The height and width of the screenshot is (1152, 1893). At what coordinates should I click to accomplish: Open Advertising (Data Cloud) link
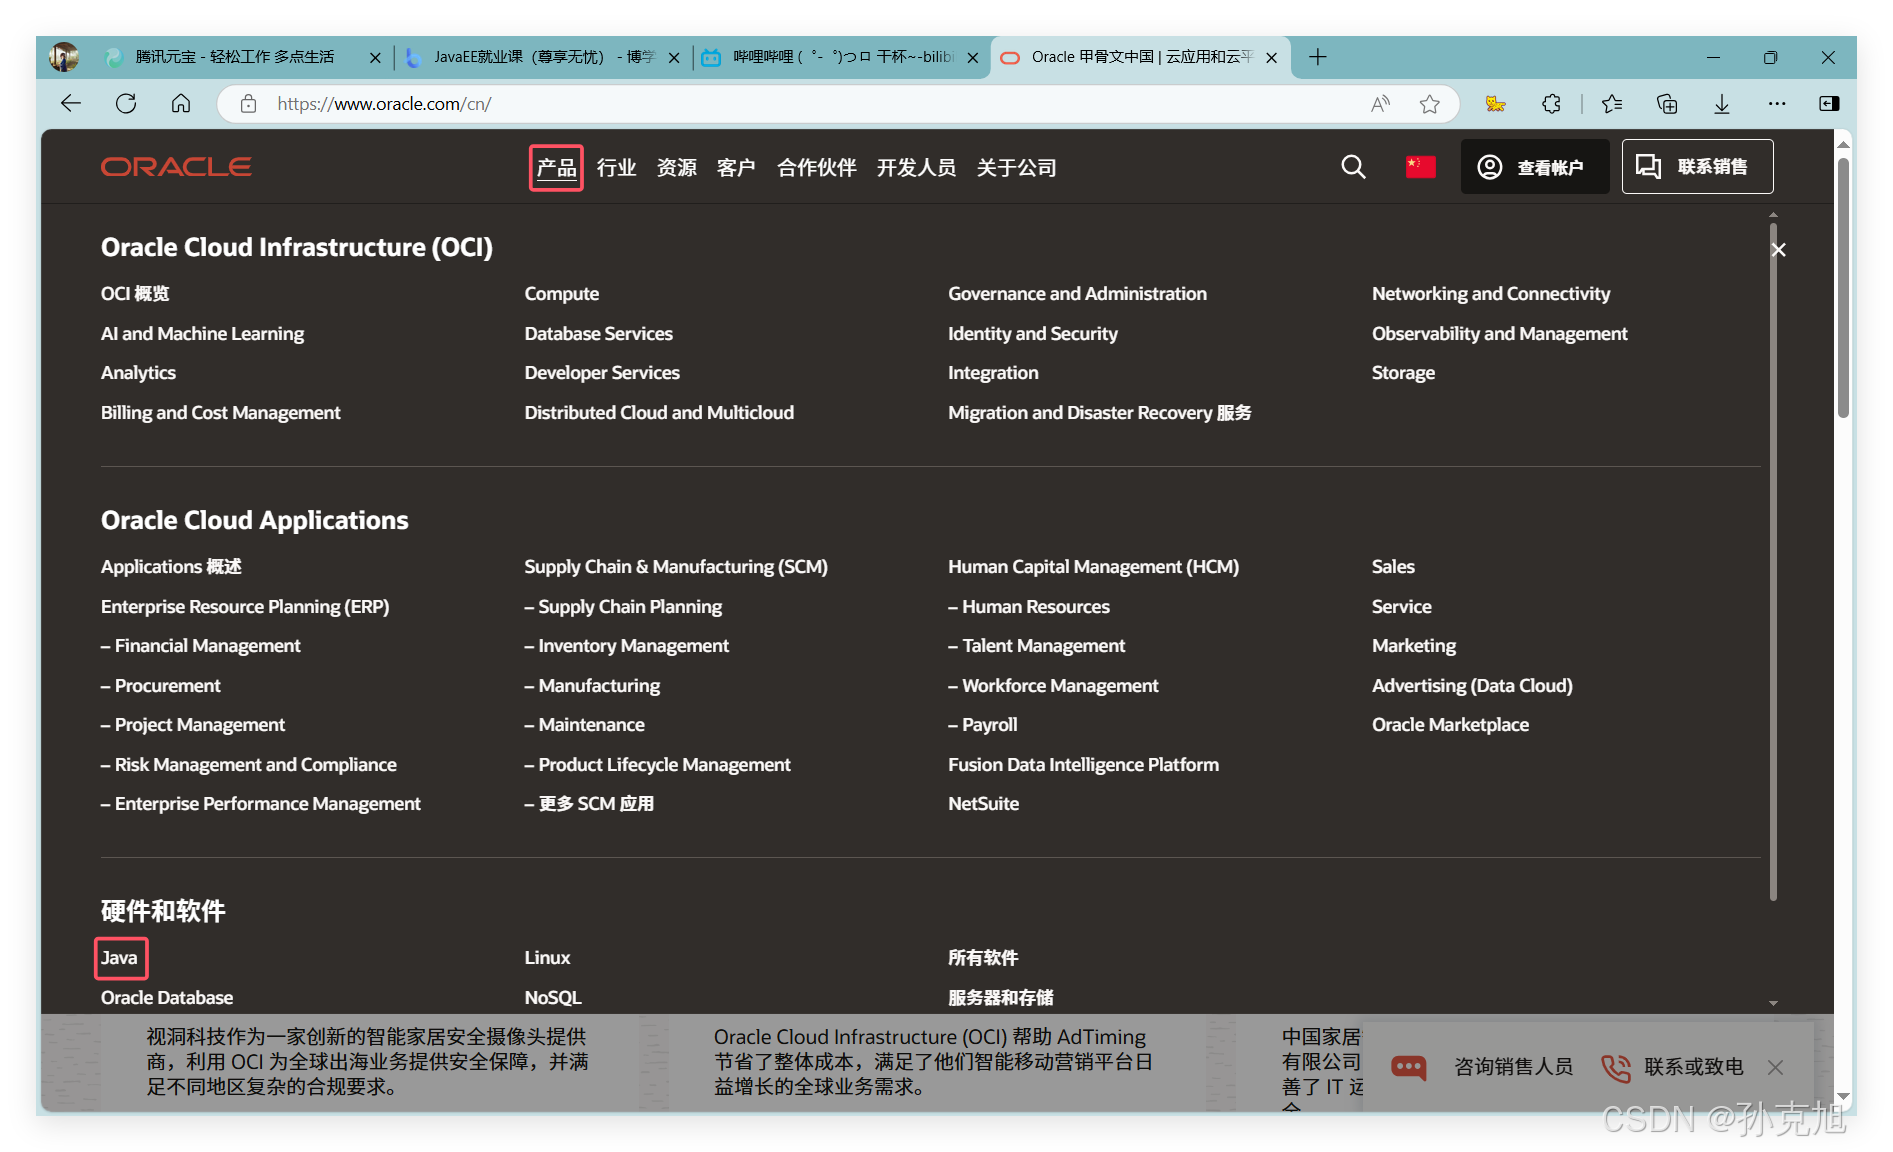pos(1472,686)
